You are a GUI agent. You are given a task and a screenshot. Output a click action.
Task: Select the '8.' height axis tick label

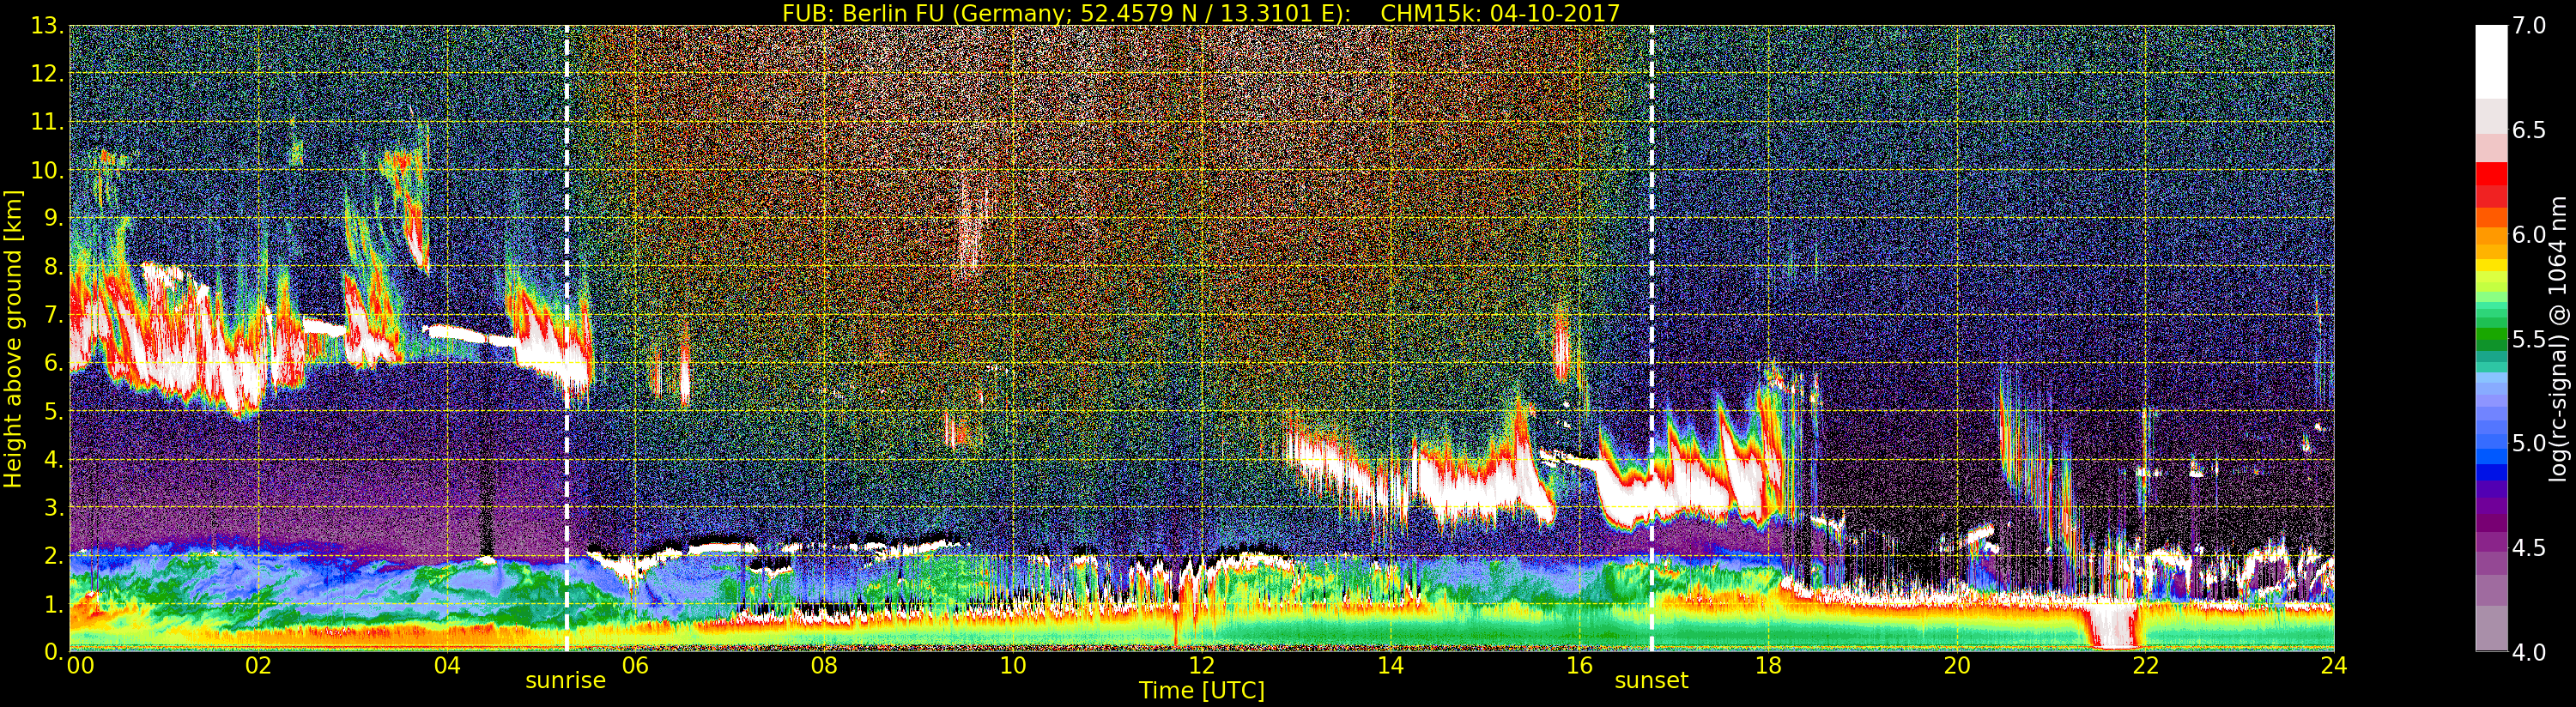coord(53,267)
